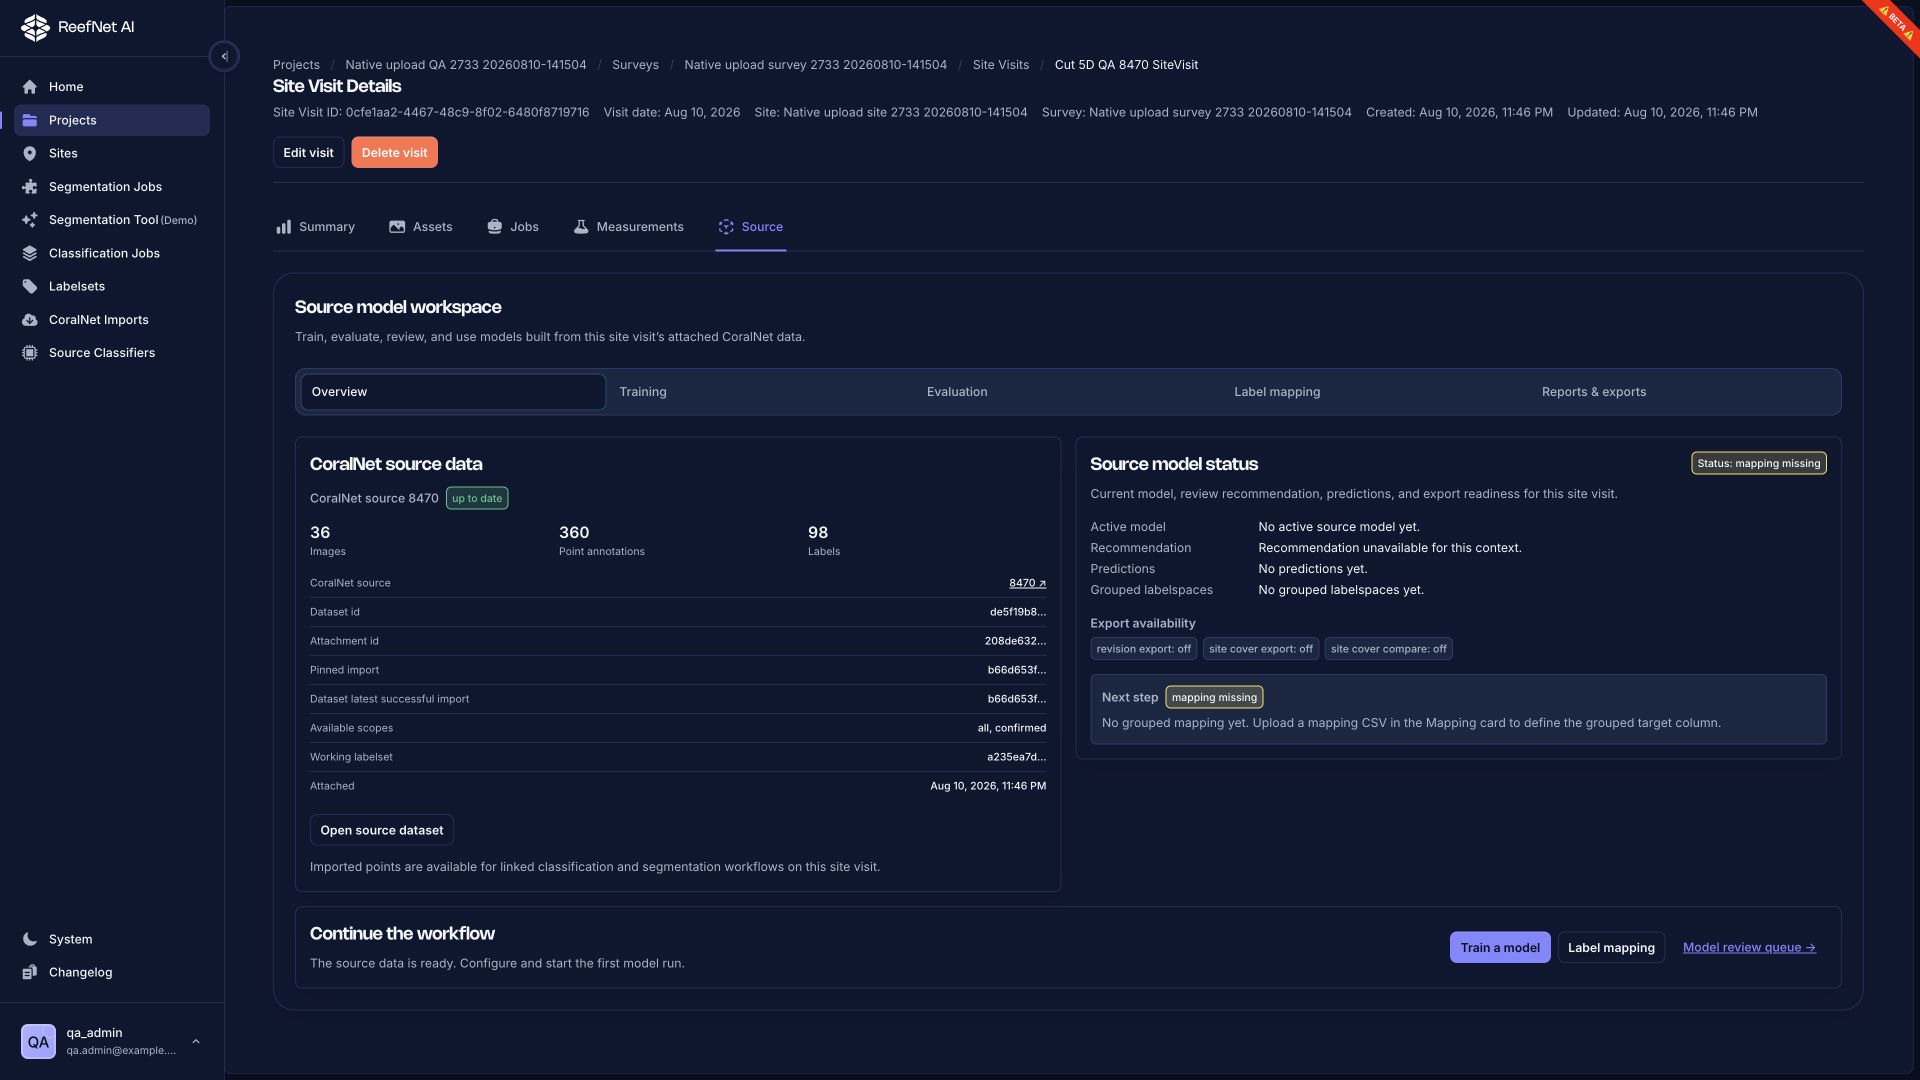Image resolution: width=1920 pixels, height=1080 pixels.
Task: Open CoralNet Imports in the sidebar
Action: (x=112, y=320)
